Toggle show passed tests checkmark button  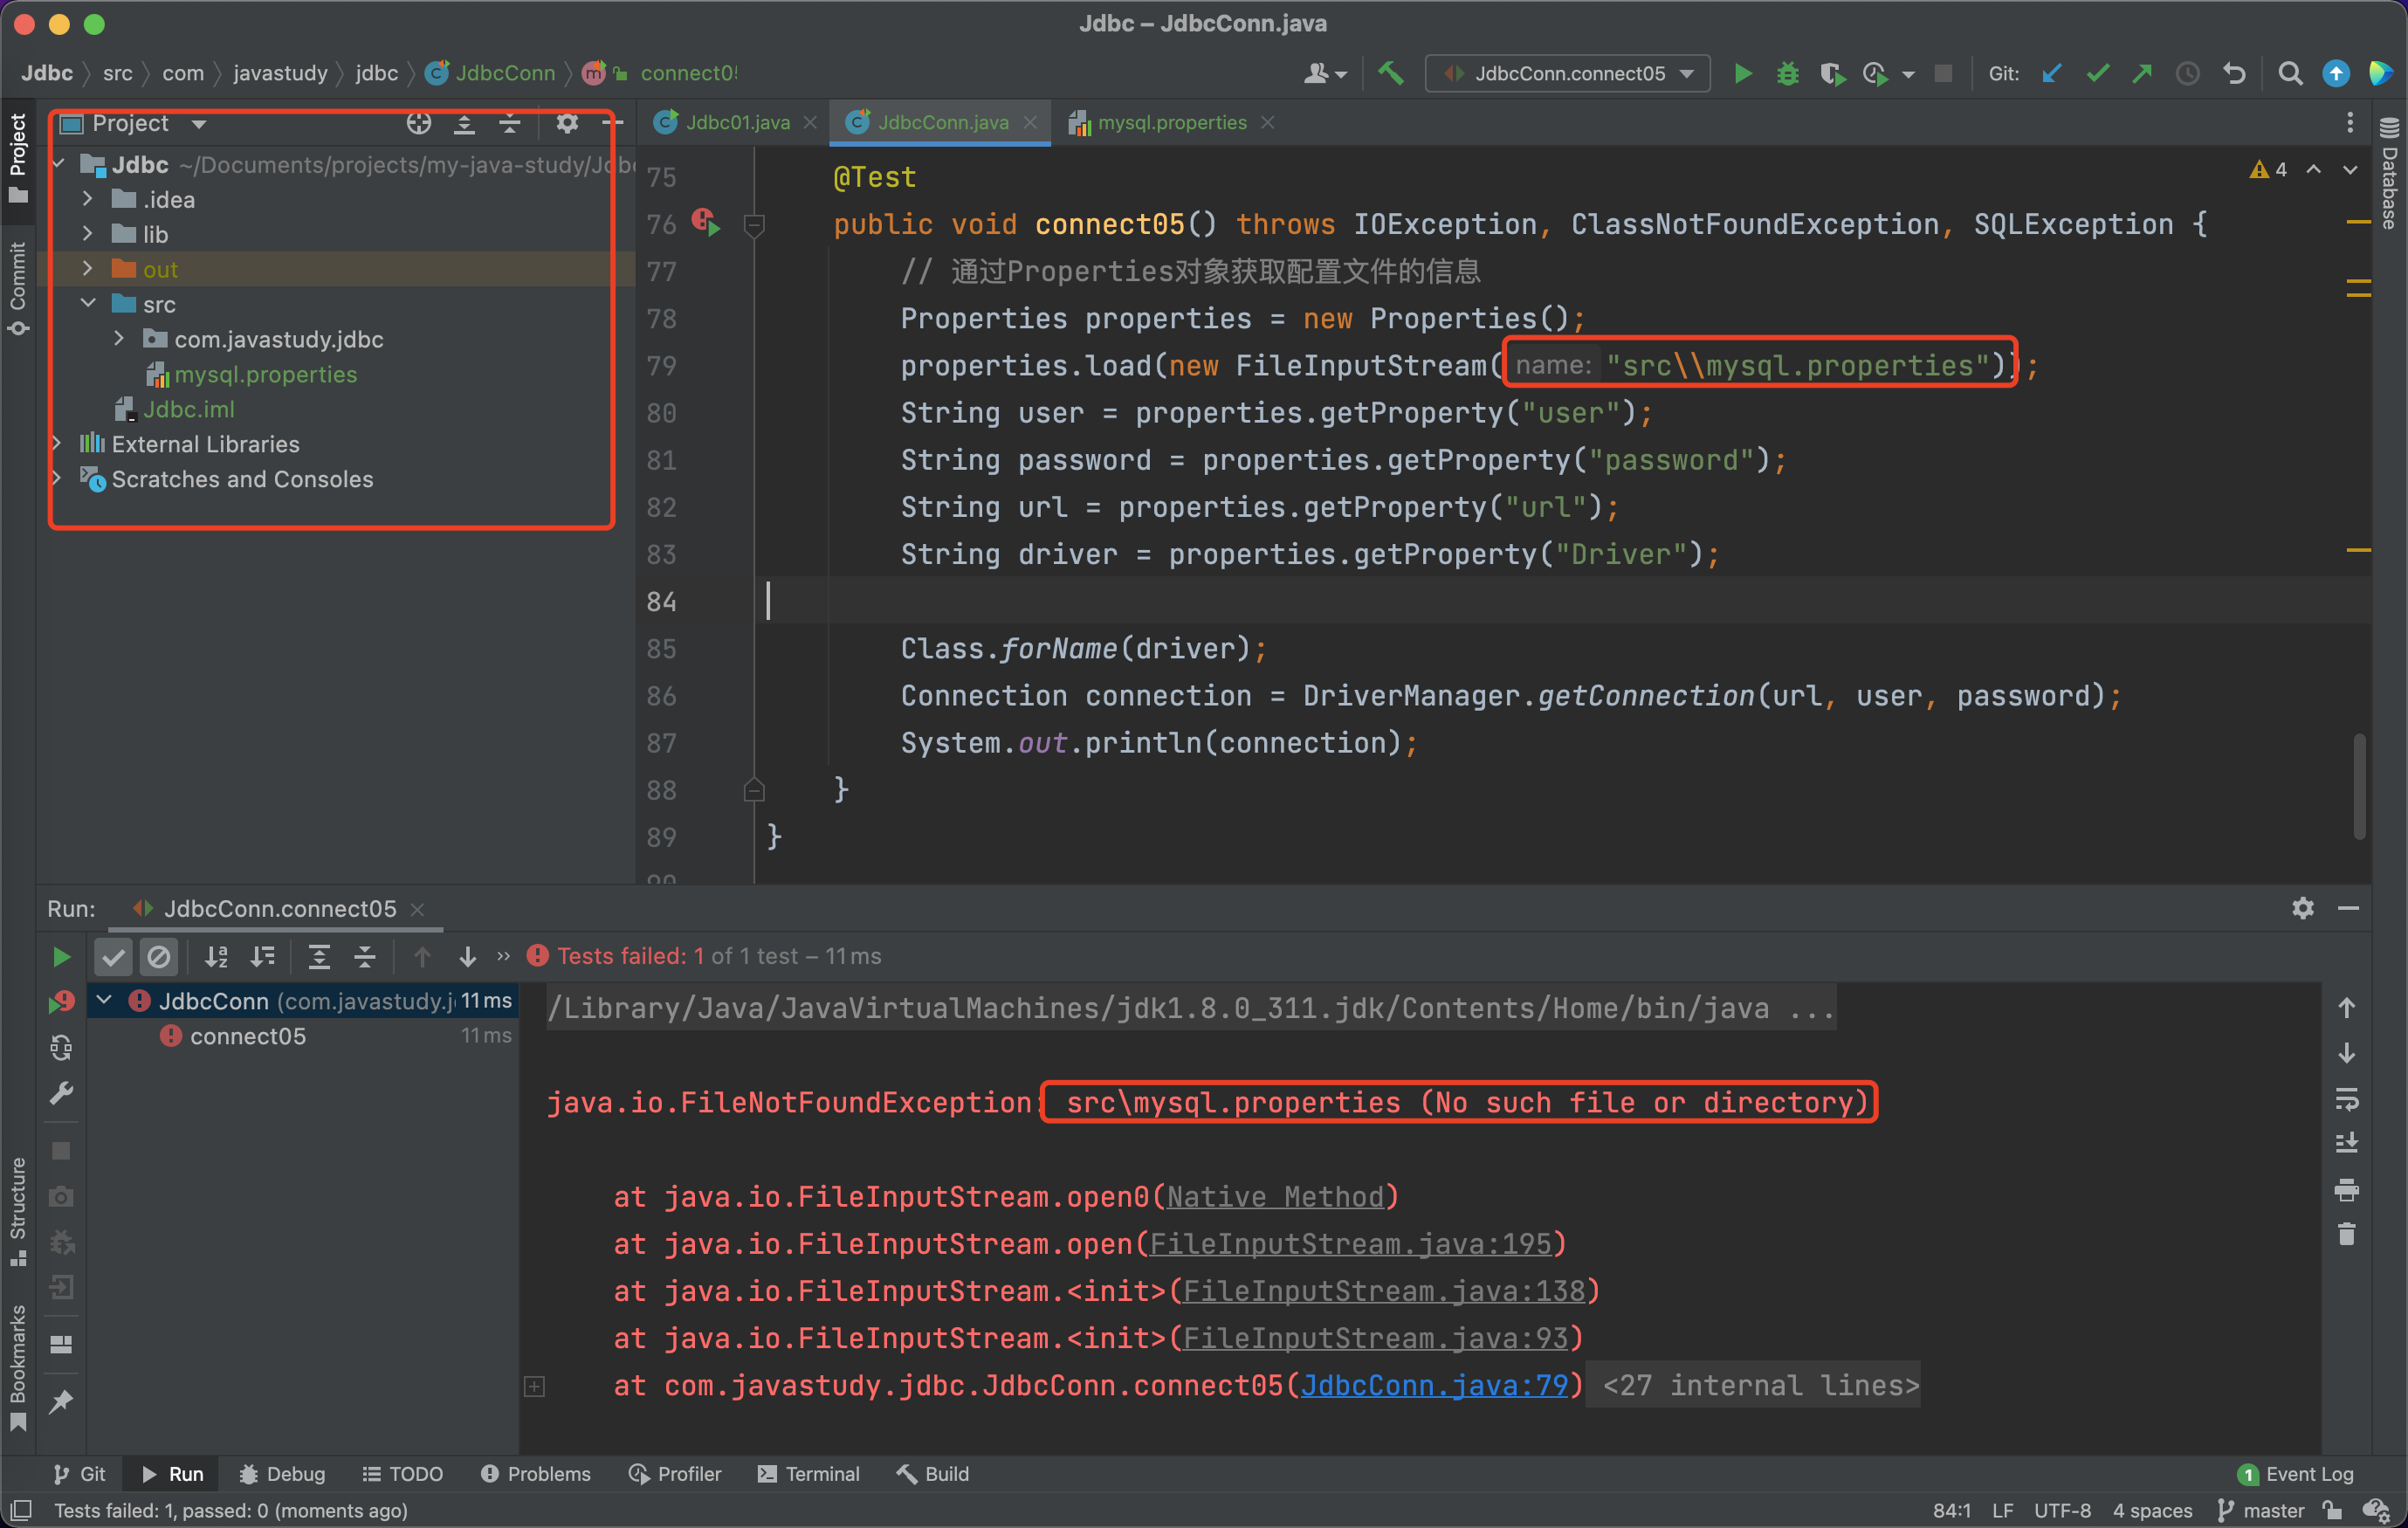pos(114,957)
